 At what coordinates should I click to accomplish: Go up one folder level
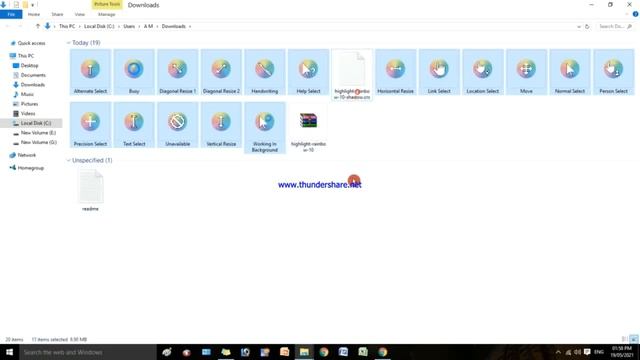(x=38, y=26)
